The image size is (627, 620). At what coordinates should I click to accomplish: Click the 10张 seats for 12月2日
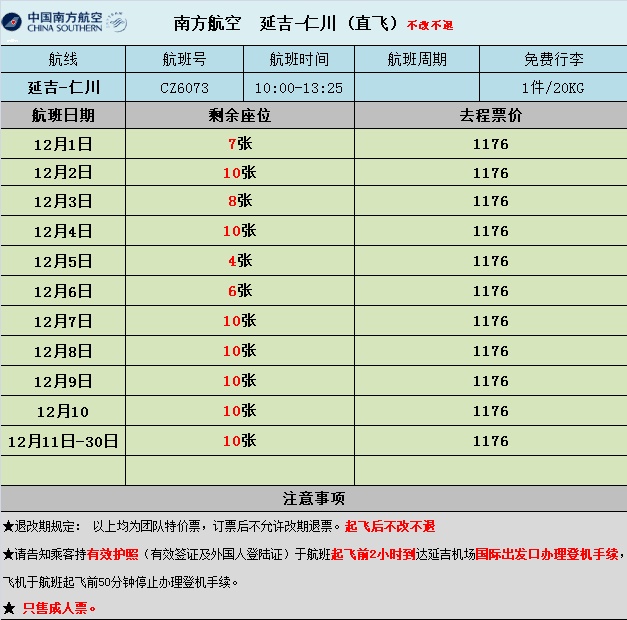click(x=240, y=172)
